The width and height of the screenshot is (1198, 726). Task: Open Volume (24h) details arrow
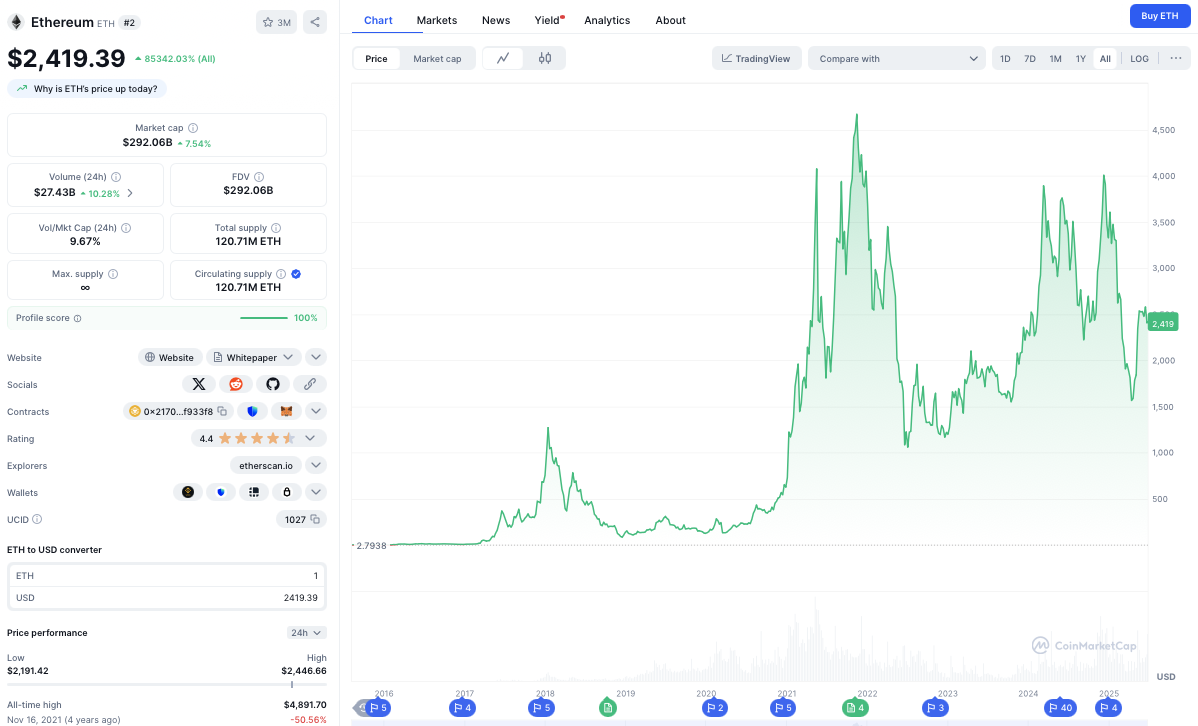(131, 193)
